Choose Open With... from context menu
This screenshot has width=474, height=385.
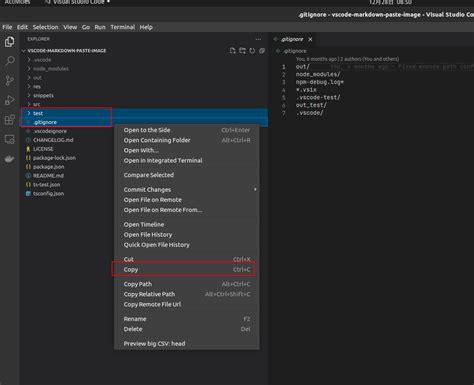point(187,150)
